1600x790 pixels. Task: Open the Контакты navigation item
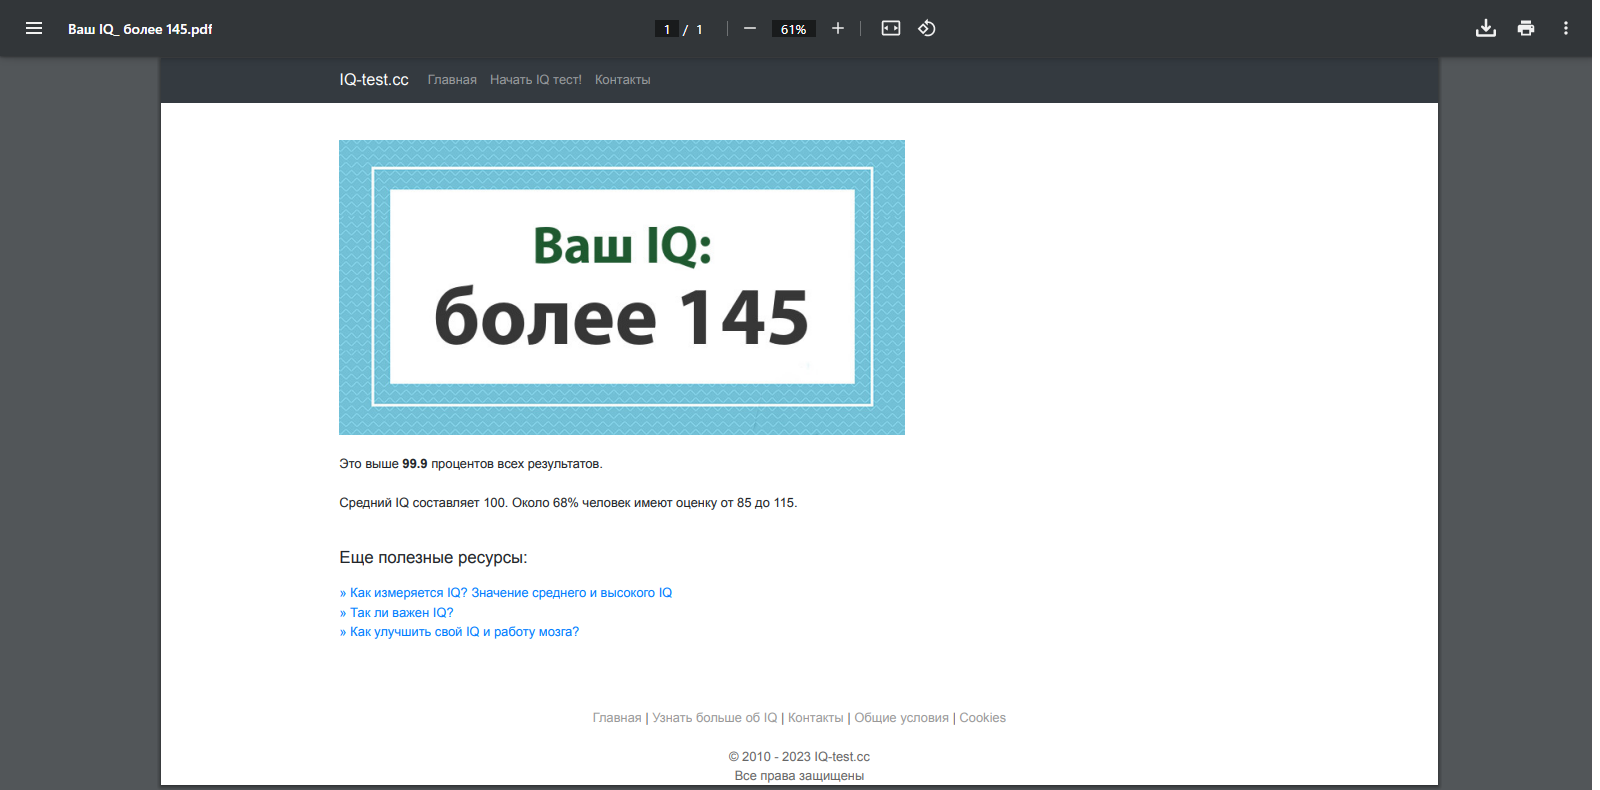(622, 80)
